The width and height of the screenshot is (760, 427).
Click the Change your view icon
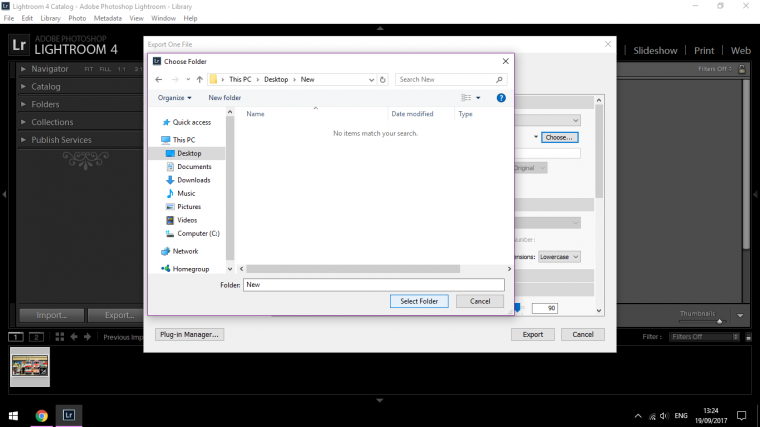(466, 98)
